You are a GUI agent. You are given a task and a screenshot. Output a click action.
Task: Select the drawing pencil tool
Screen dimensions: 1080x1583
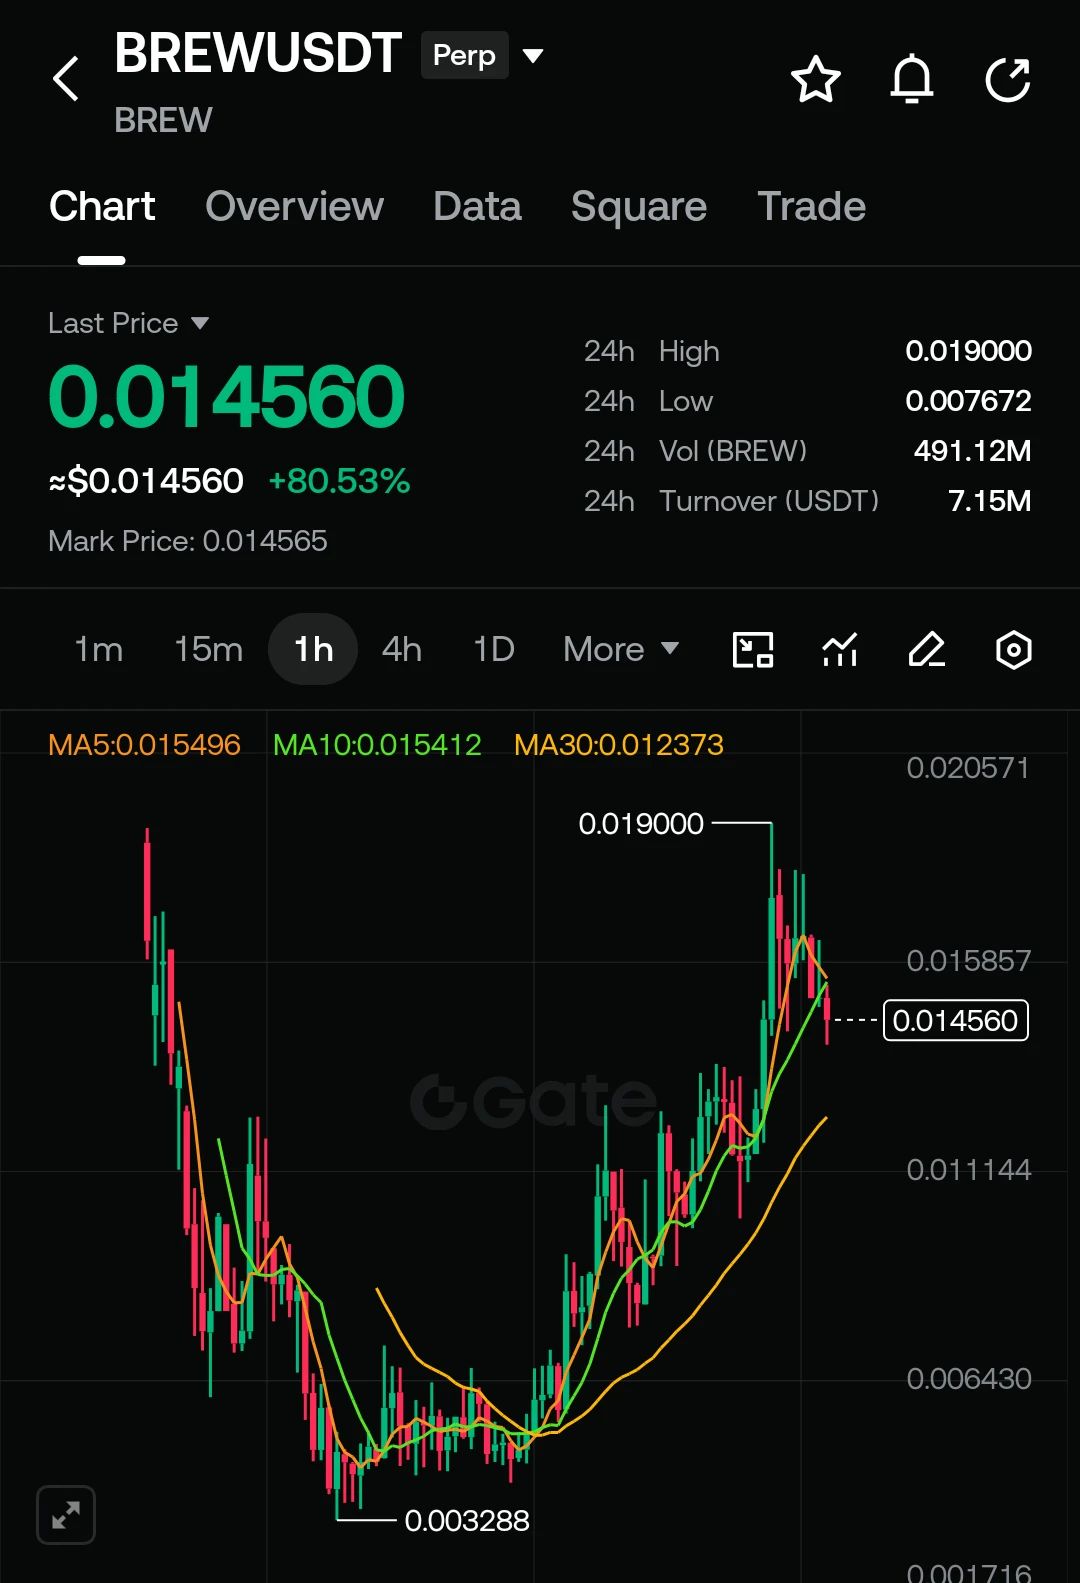tap(927, 650)
